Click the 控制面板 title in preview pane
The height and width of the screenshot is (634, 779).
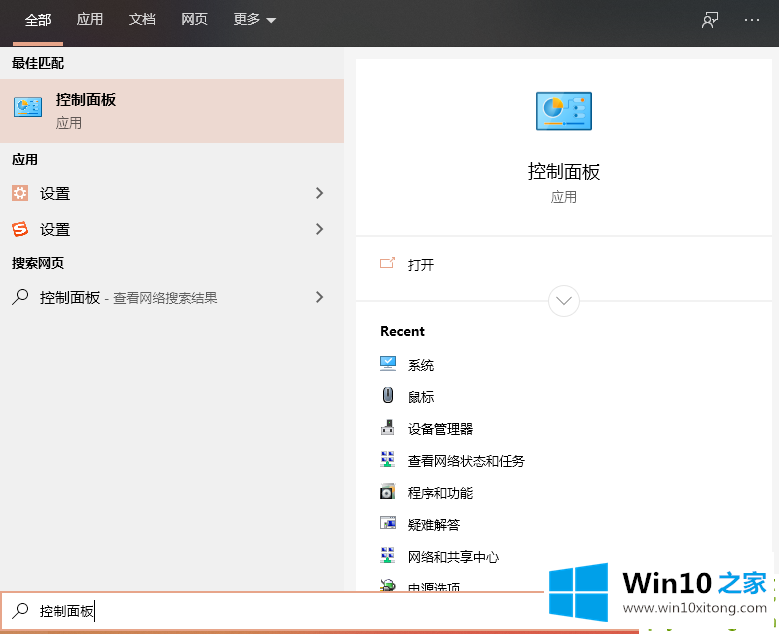pos(563,171)
